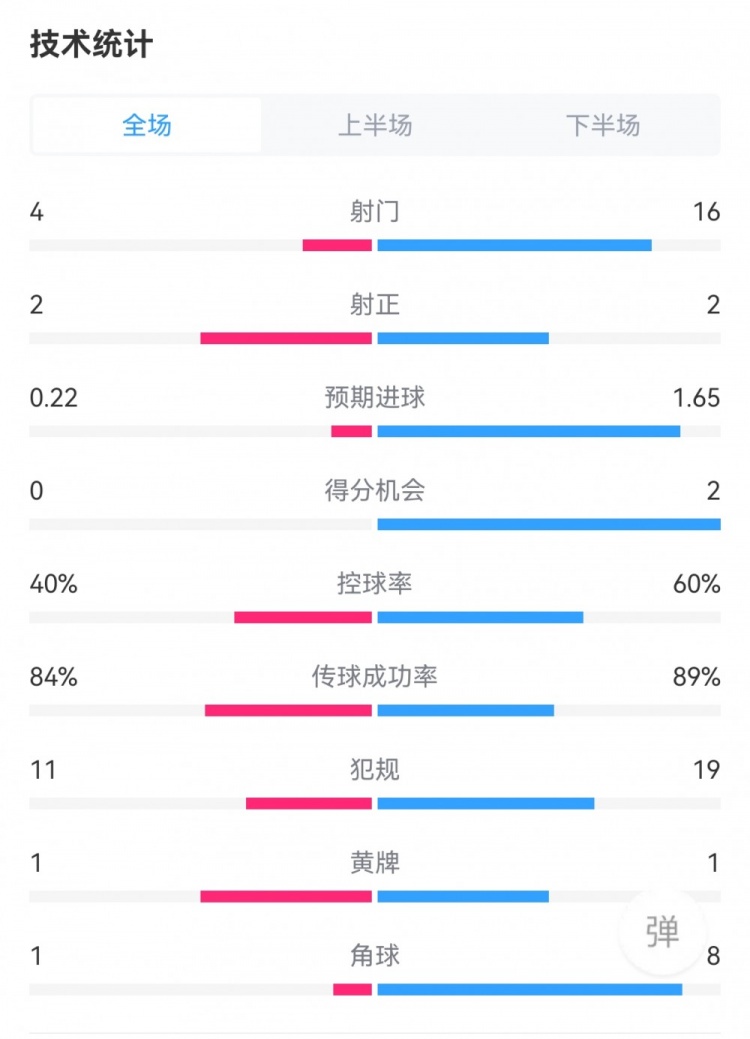750x1039 pixels.
Task: Click the 技术统计 heading
Action: coord(91,45)
